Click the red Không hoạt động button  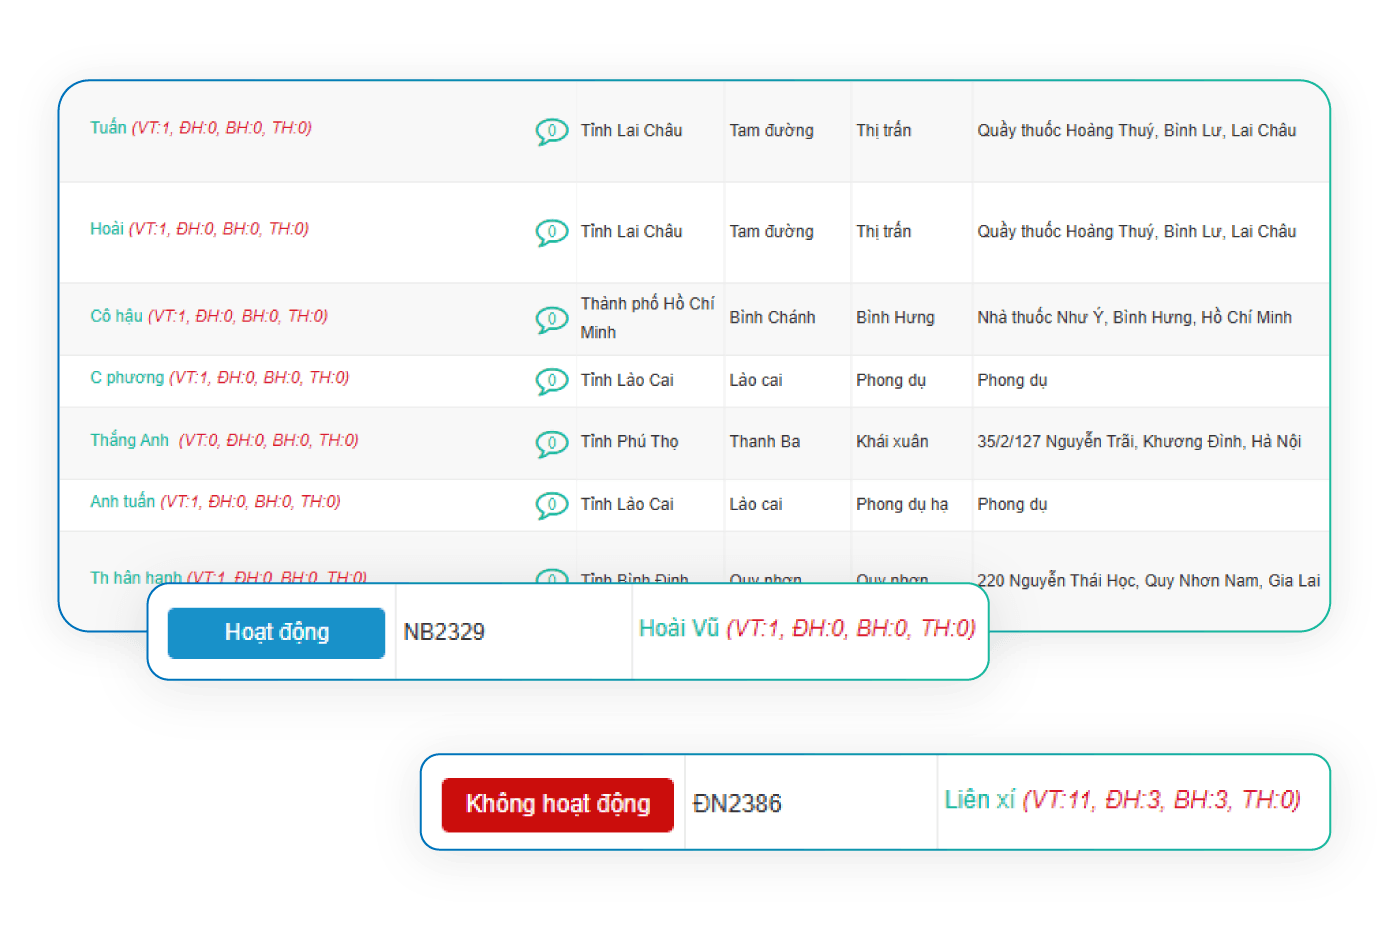point(557,804)
